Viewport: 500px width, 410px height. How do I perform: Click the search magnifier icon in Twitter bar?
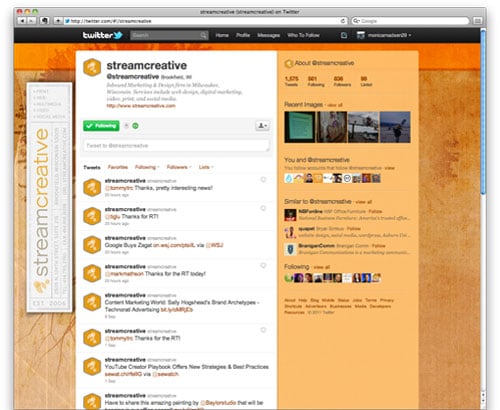203,35
